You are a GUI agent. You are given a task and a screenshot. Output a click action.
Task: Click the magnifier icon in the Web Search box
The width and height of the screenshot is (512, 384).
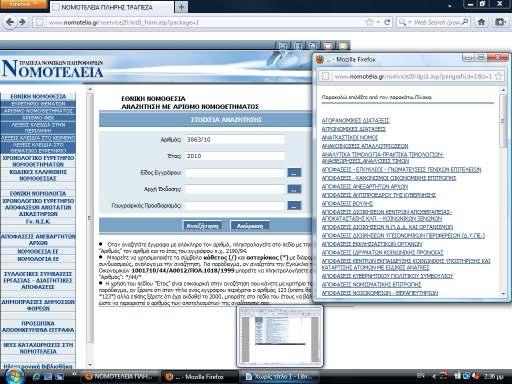coord(464,22)
